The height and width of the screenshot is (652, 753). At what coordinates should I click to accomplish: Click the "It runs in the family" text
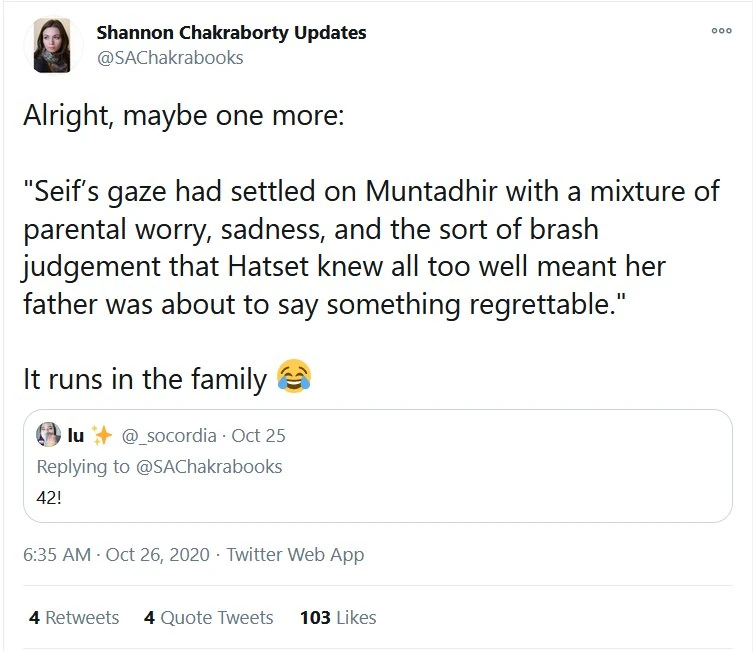(x=144, y=379)
